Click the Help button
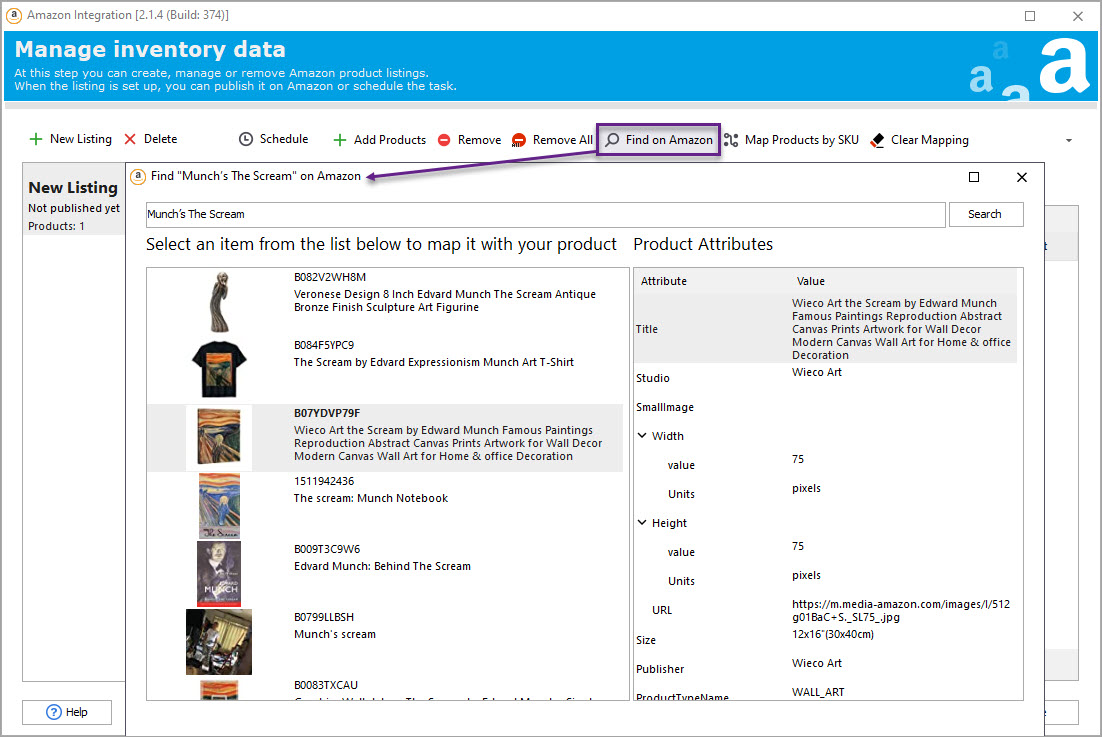 click(67, 712)
